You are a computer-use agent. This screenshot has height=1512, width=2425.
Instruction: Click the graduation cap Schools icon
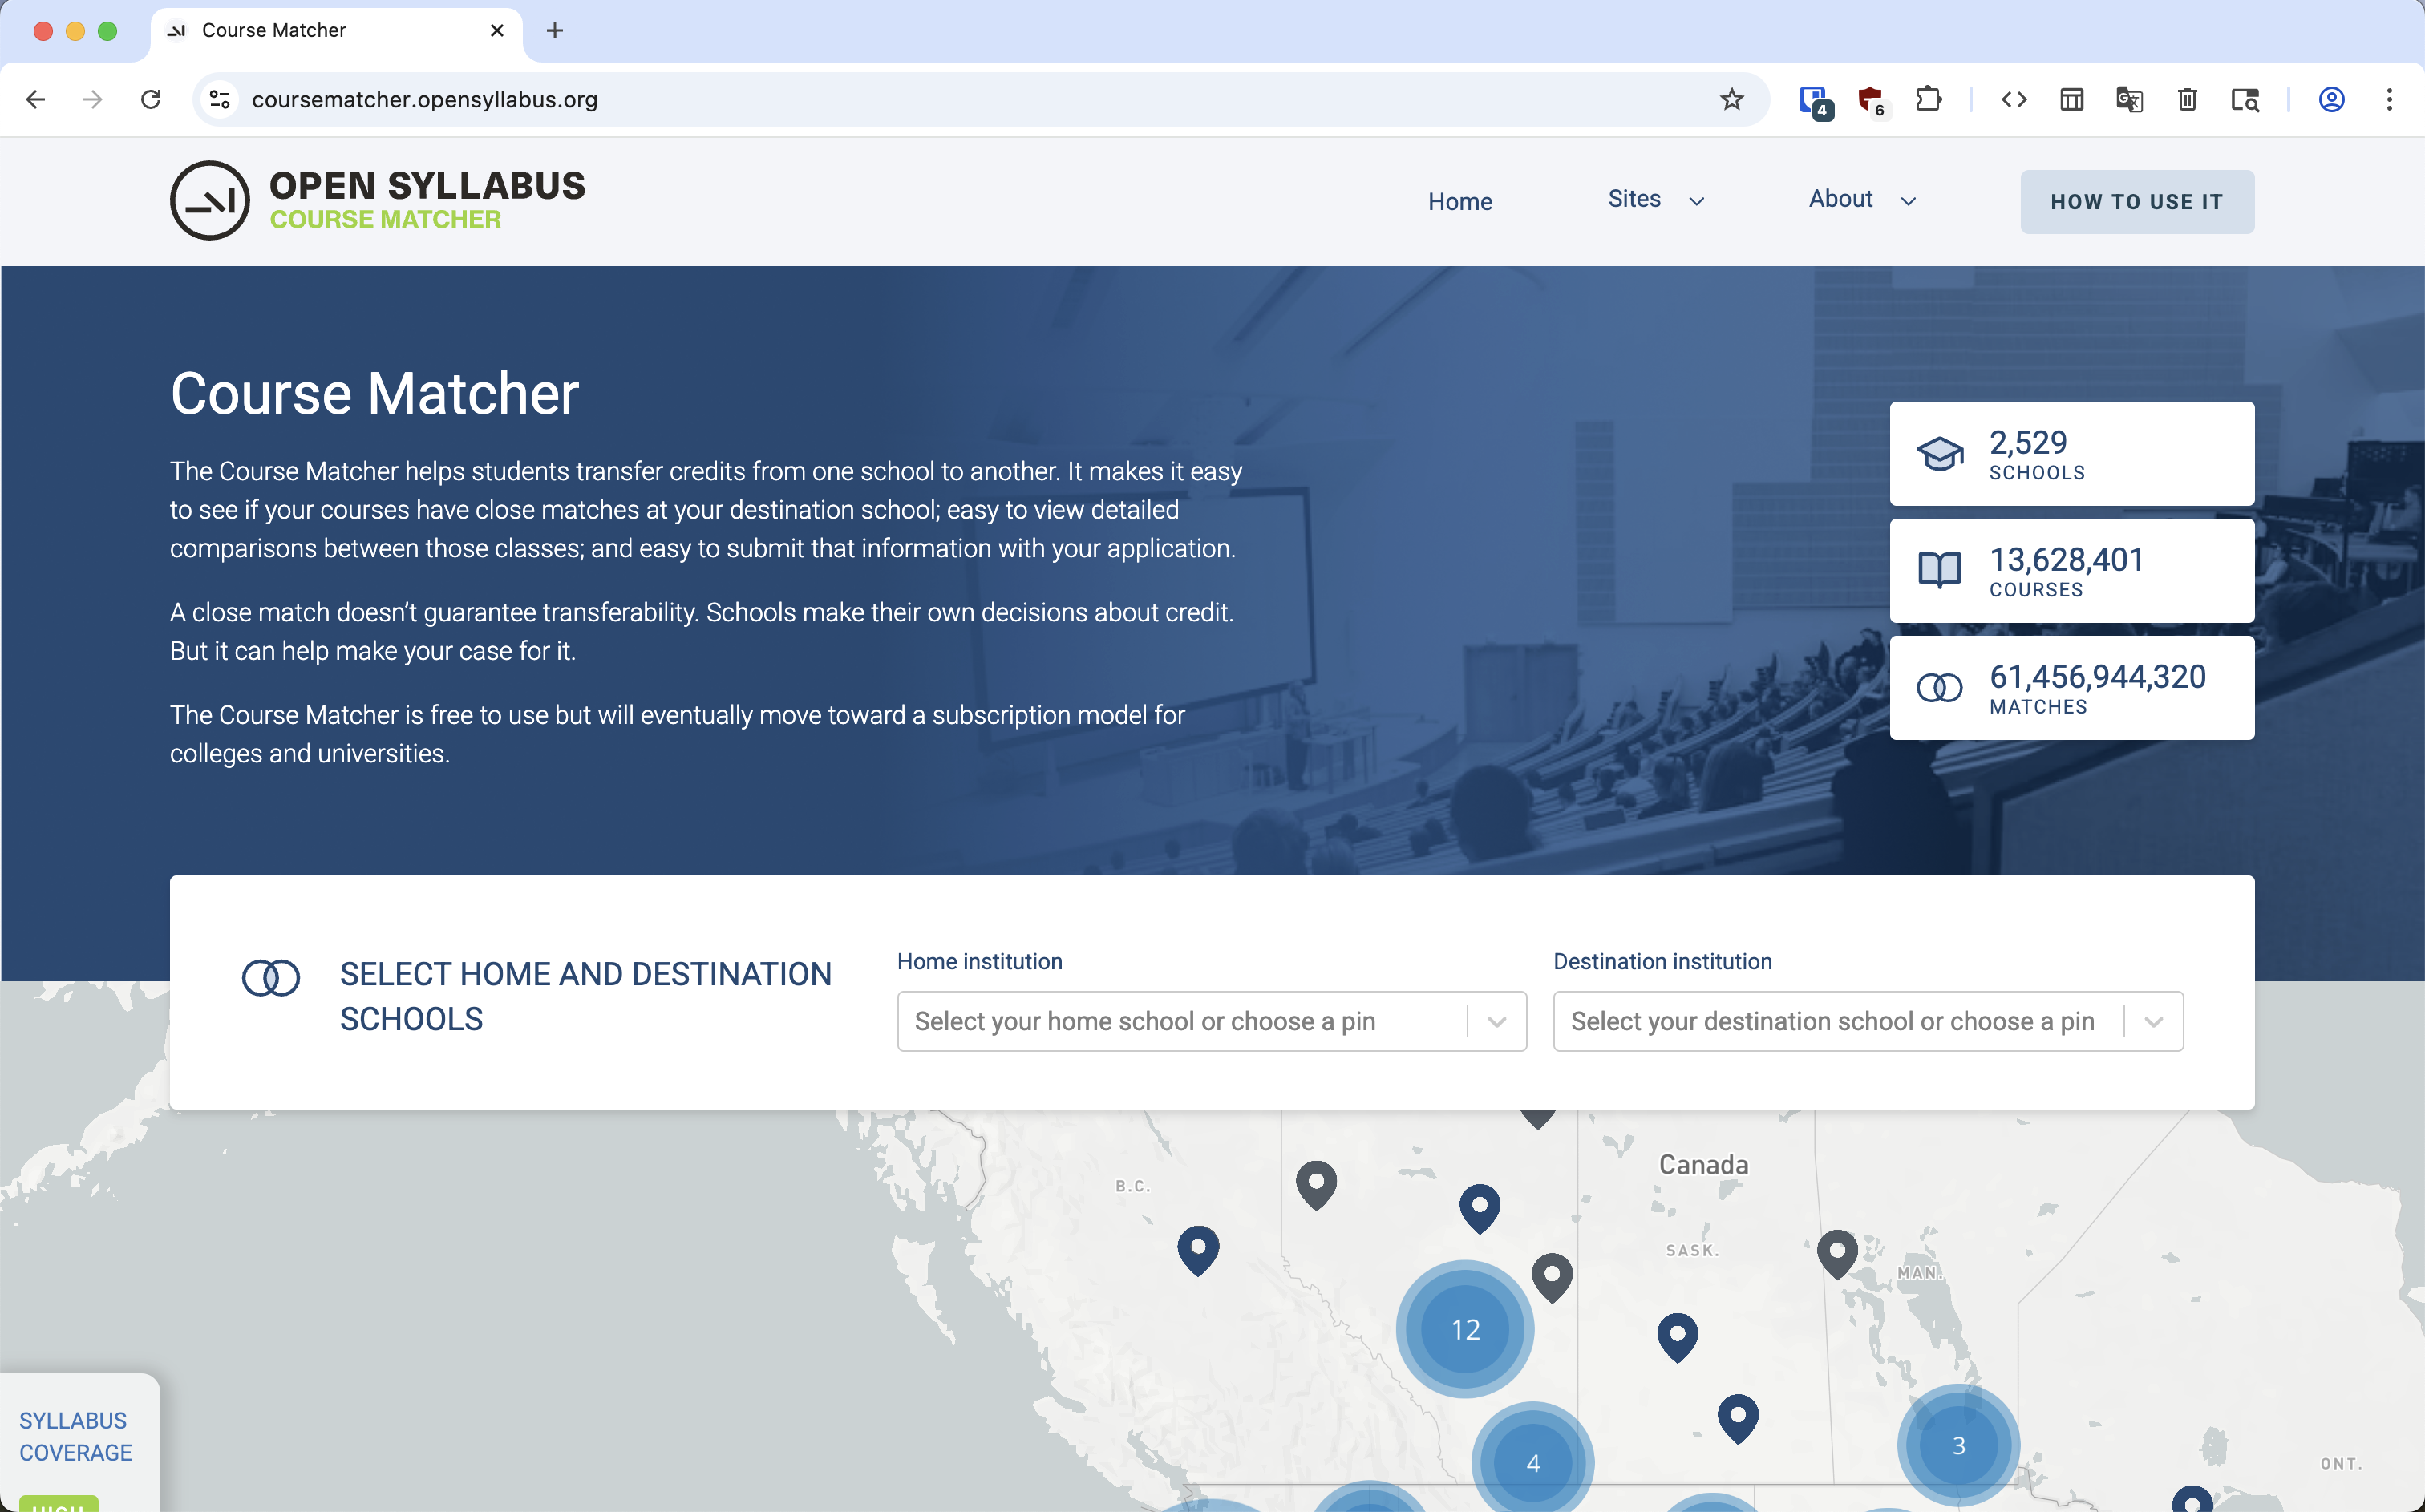[1940, 454]
